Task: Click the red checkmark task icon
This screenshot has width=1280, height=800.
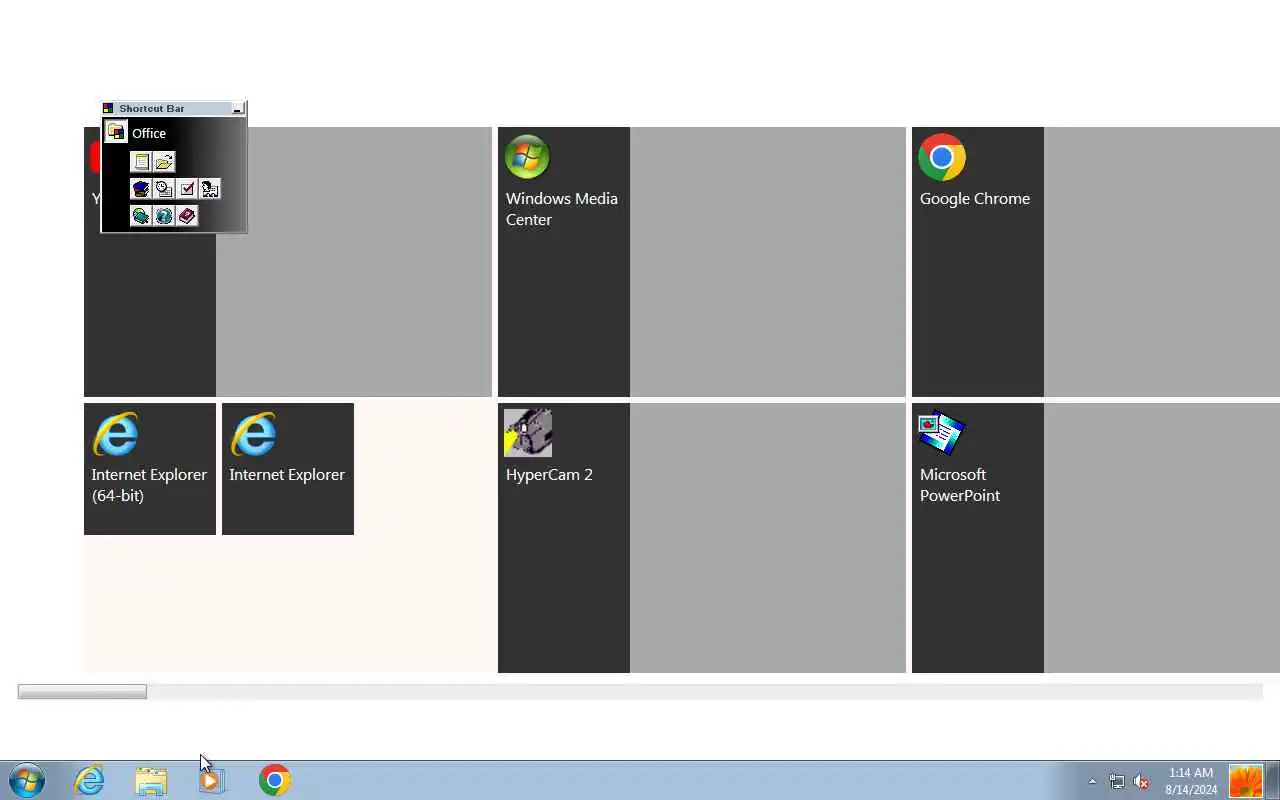Action: pyautogui.click(x=187, y=189)
